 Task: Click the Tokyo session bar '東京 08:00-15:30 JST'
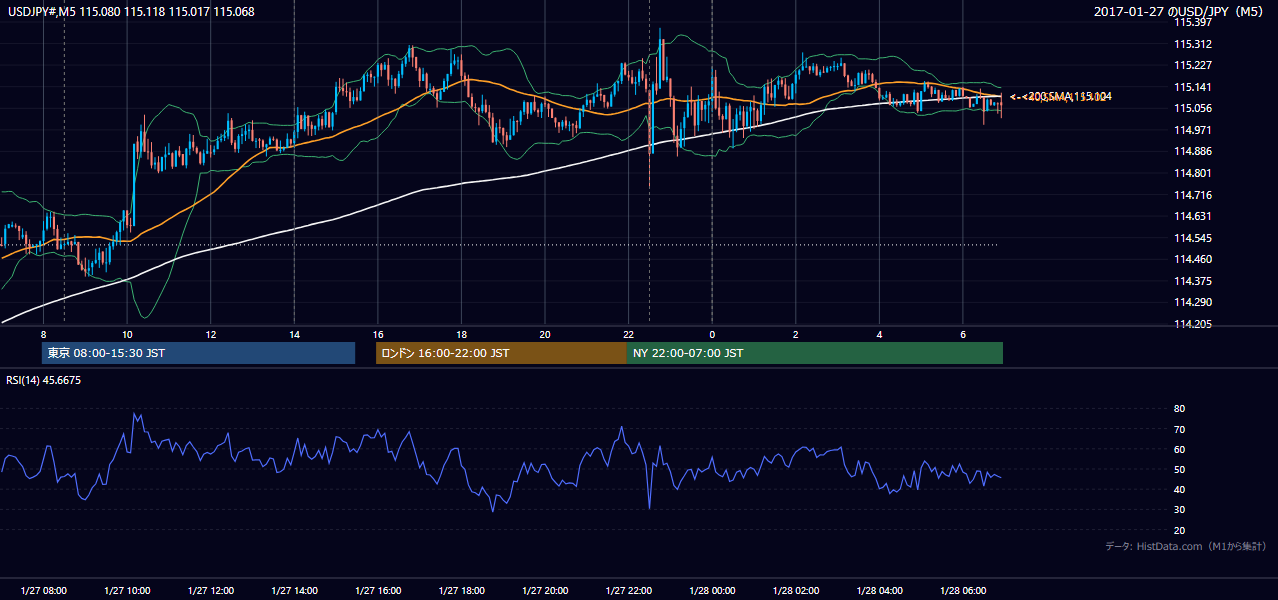198,353
